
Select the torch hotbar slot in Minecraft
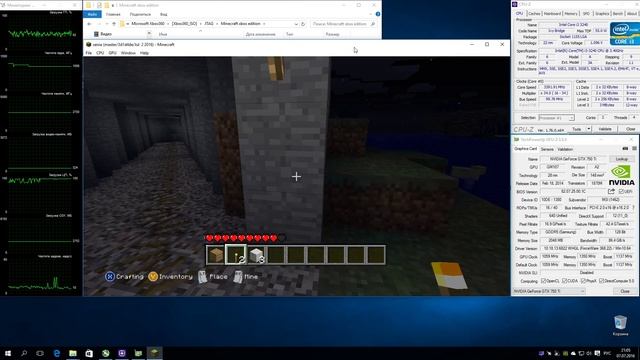236,255
